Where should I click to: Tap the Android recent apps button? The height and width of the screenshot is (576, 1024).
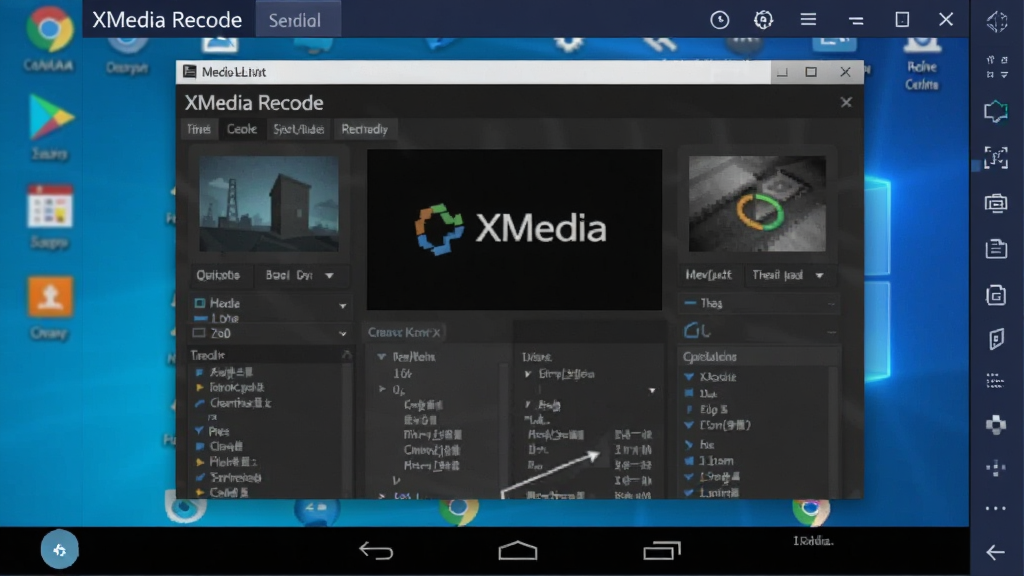click(x=662, y=551)
